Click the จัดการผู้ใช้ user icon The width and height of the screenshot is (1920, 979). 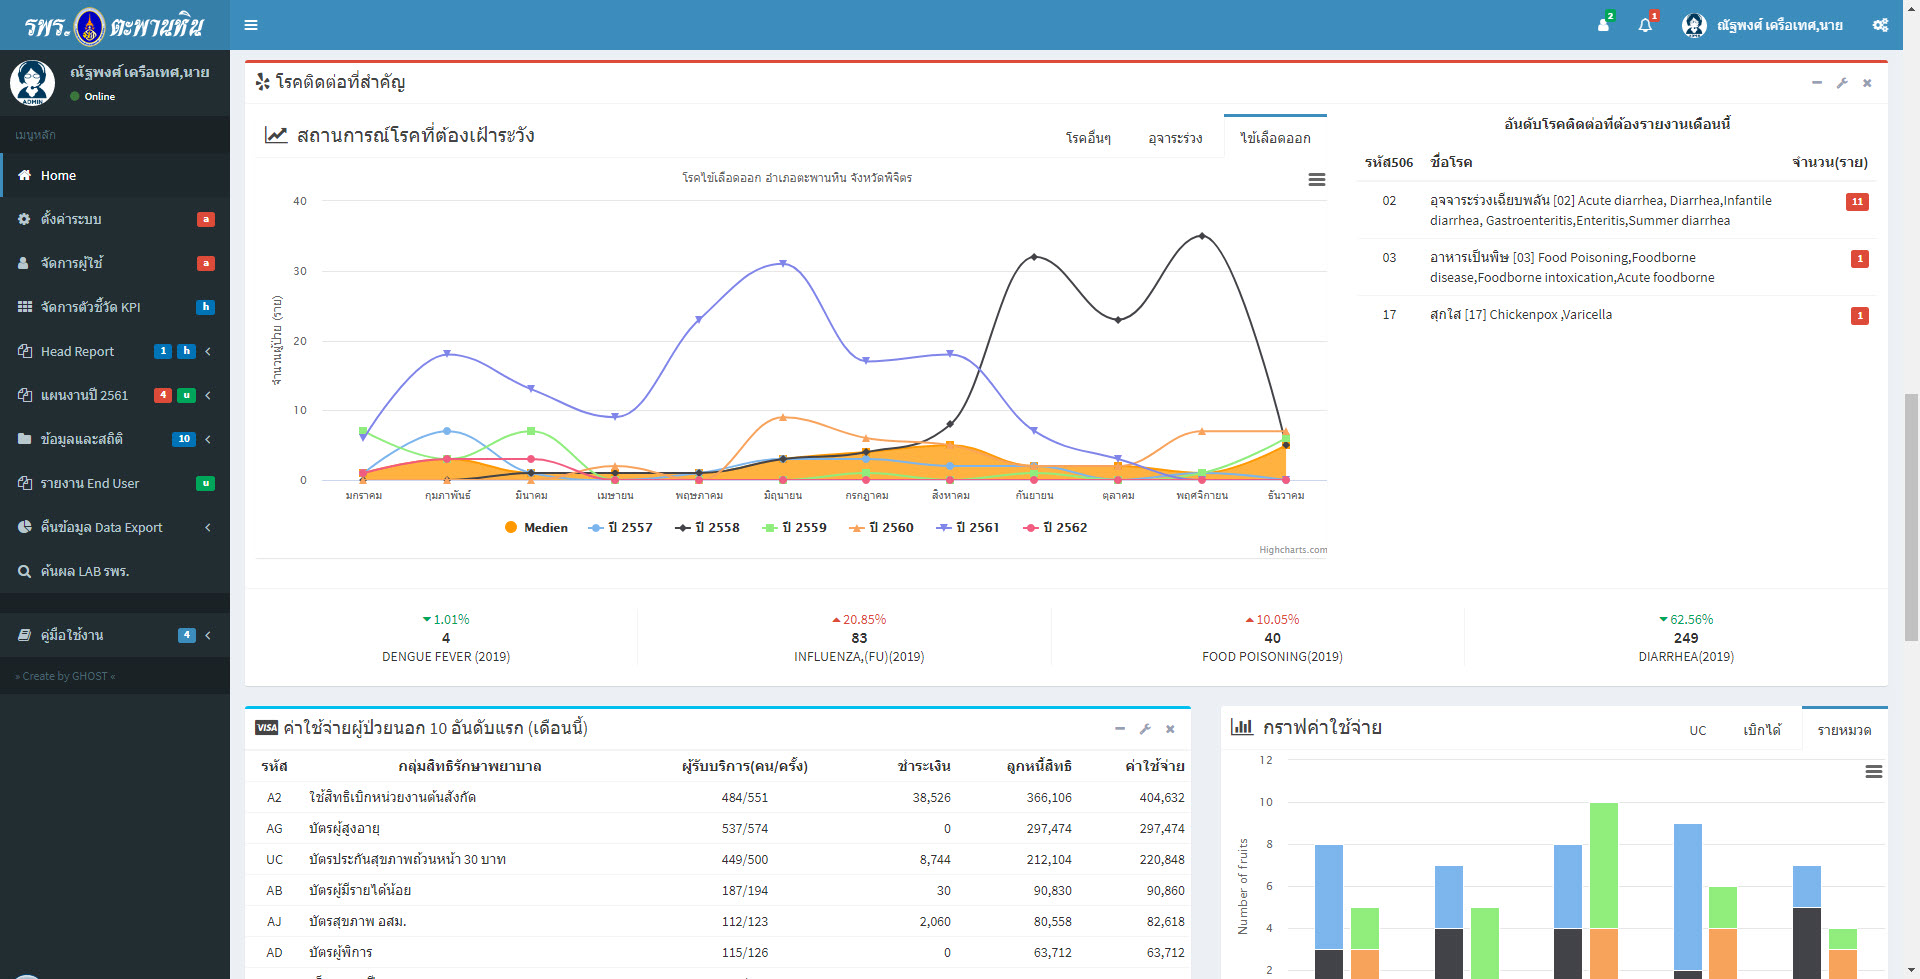pyautogui.click(x=24, y=263)
